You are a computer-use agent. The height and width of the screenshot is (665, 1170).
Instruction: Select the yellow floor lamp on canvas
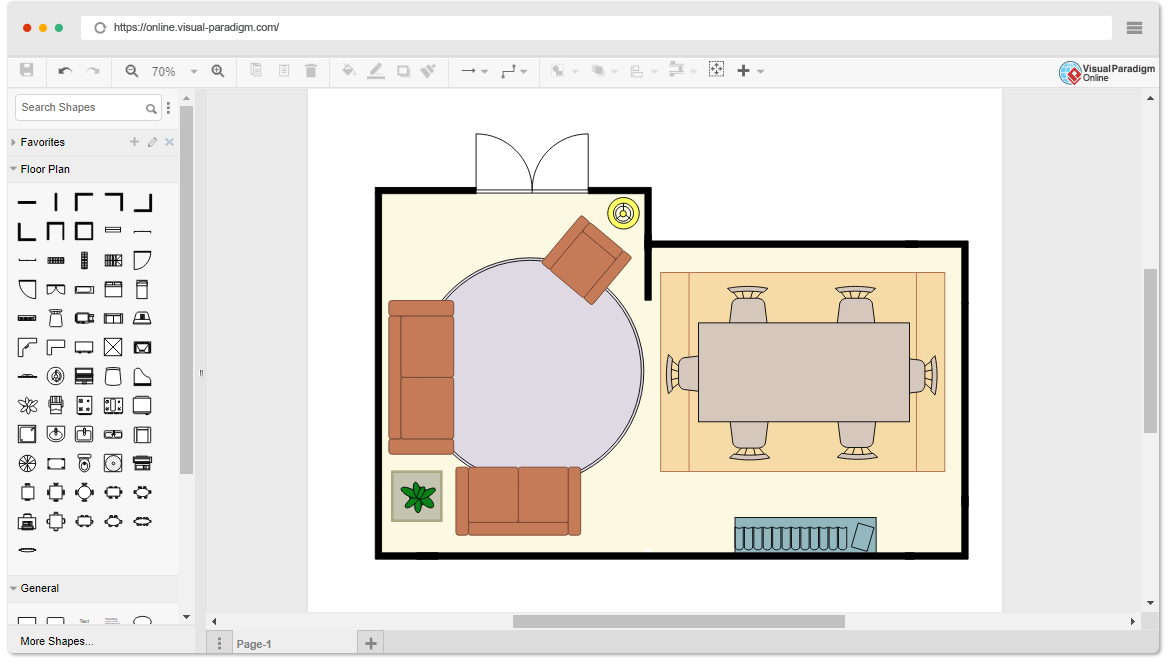(x=623, y=213)
